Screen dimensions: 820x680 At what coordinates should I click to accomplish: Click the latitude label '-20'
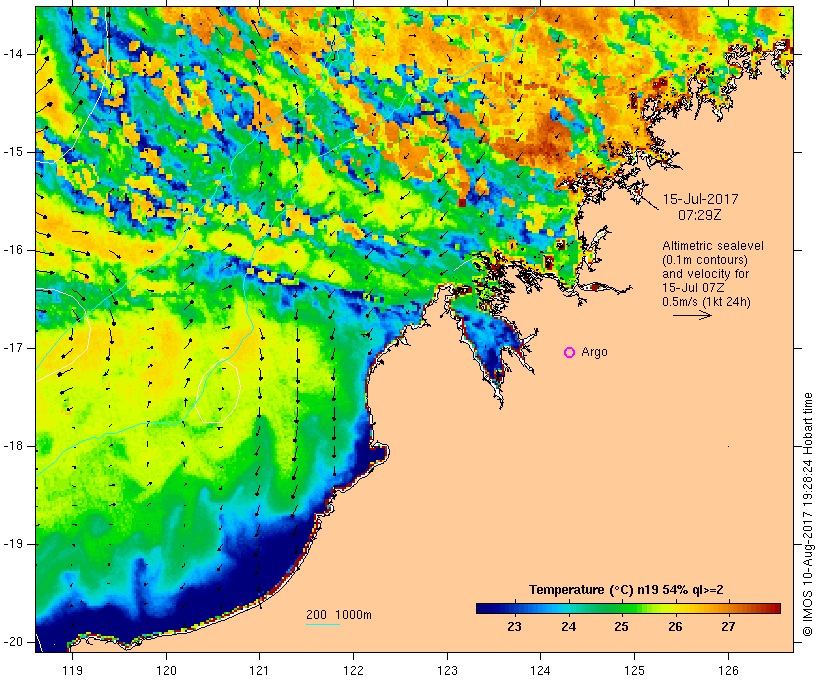12,642
